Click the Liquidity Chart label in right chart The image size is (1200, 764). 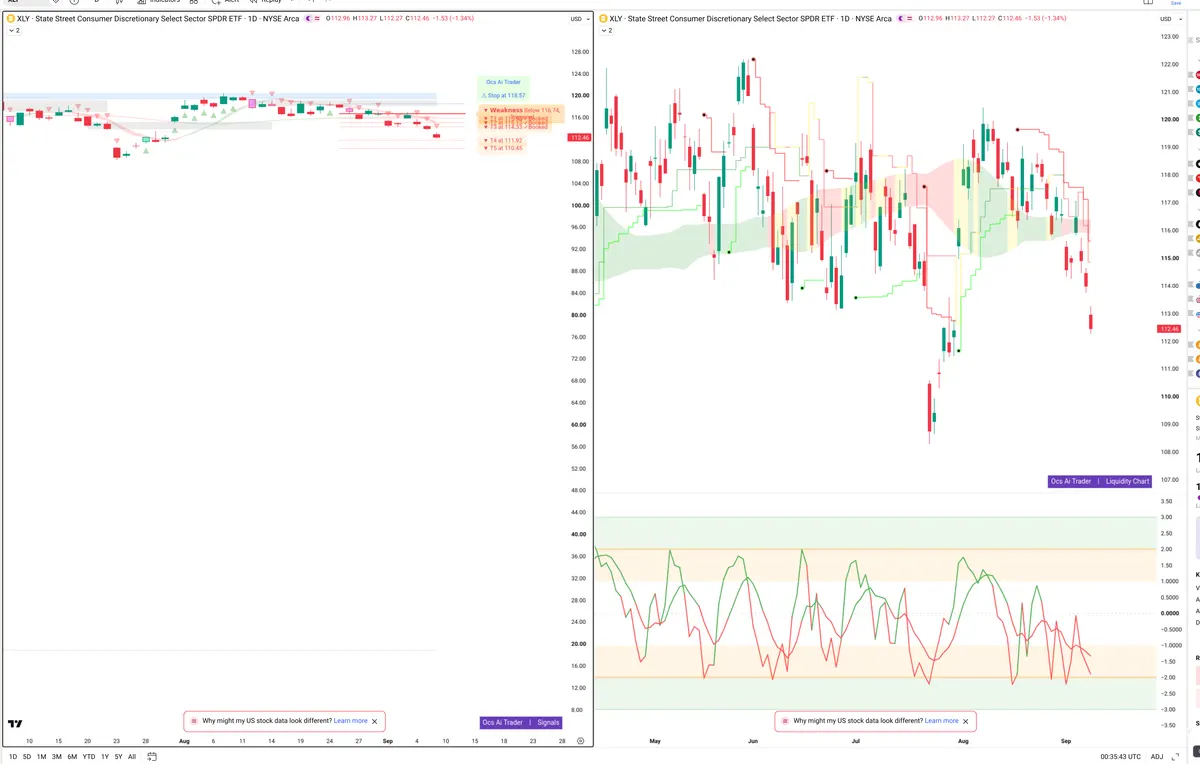(1127, 482)
